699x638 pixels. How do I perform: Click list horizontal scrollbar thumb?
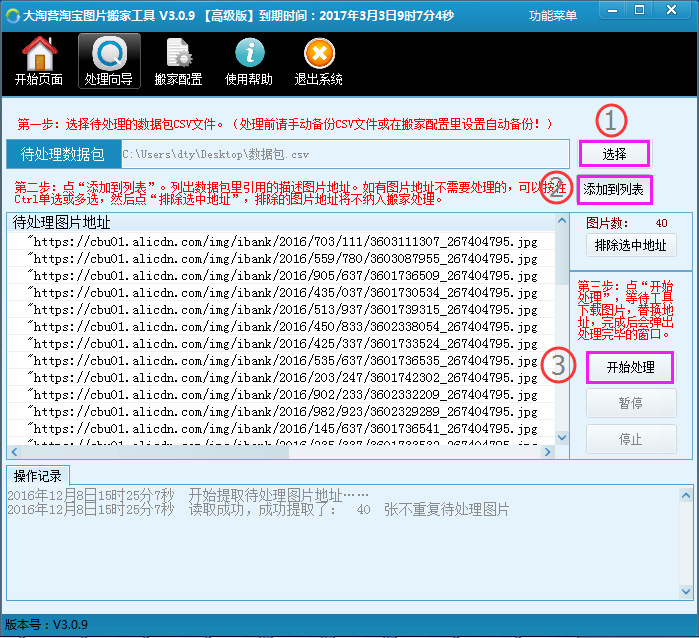click(x=155, y=452)
